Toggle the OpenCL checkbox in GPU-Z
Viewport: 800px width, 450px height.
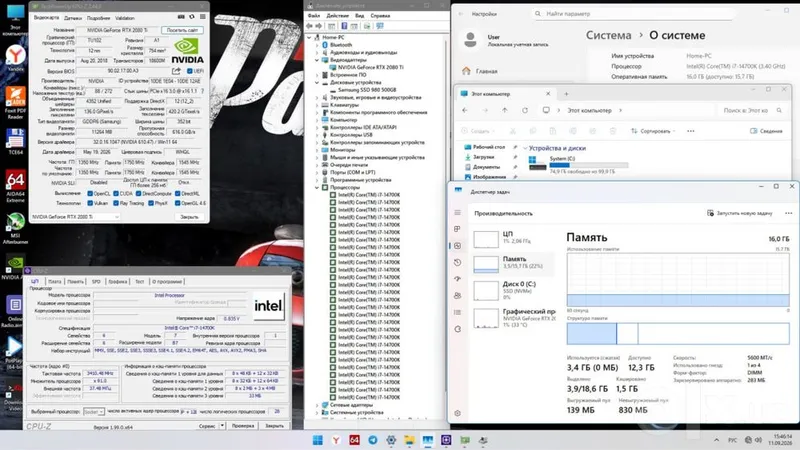[x=90, y=193]
